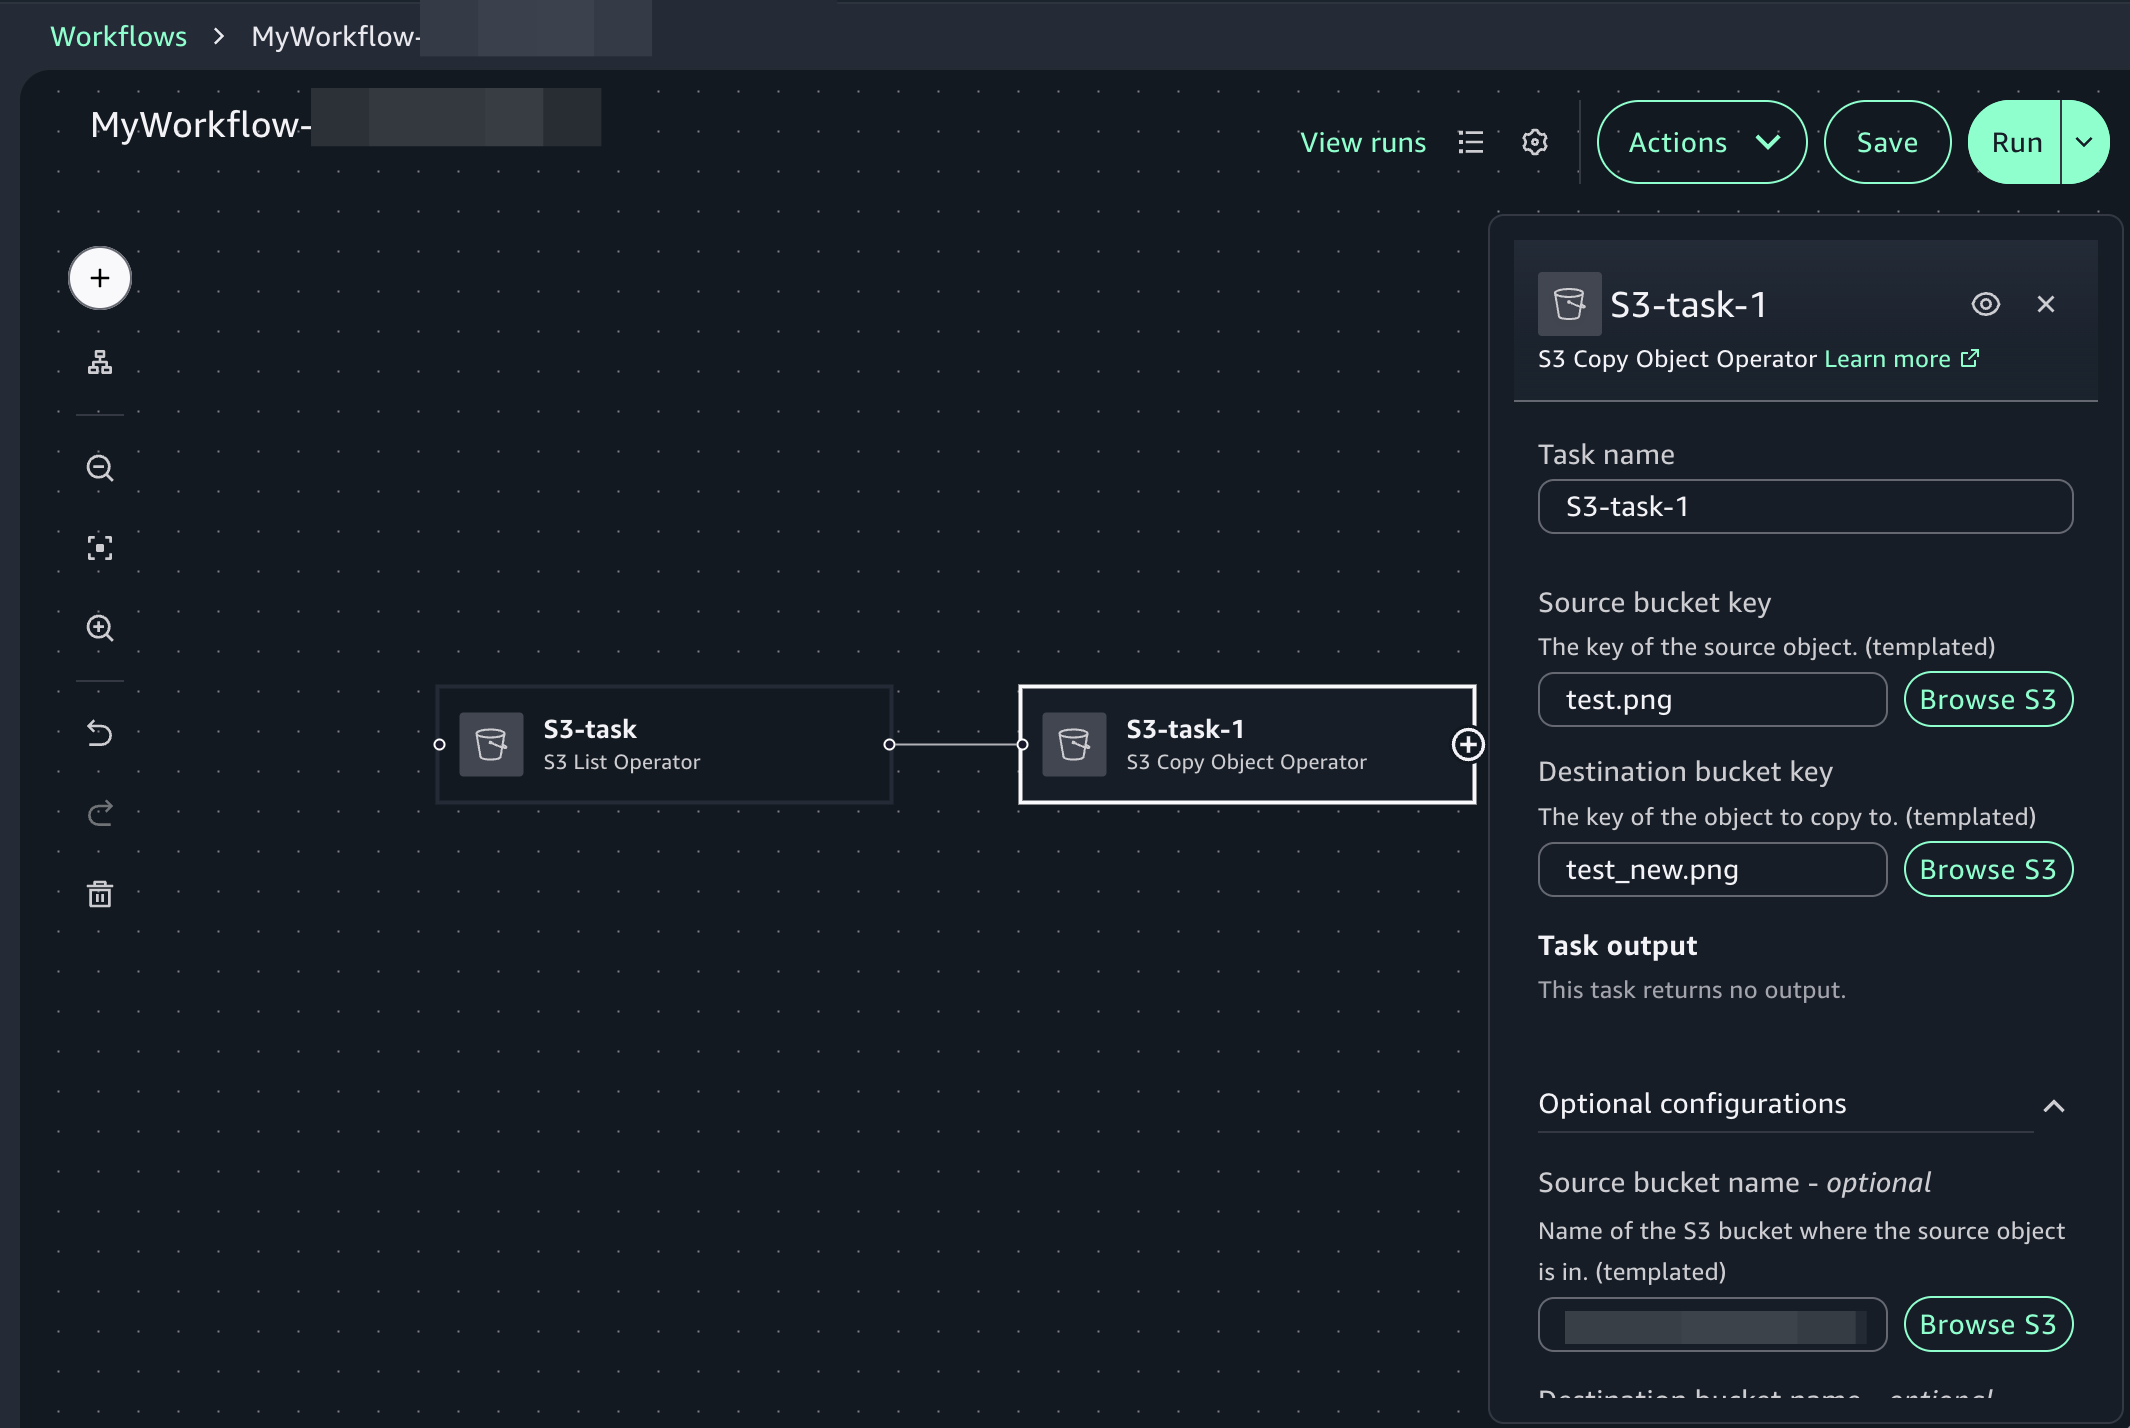Open workflow settings gear

point(1535,142)
